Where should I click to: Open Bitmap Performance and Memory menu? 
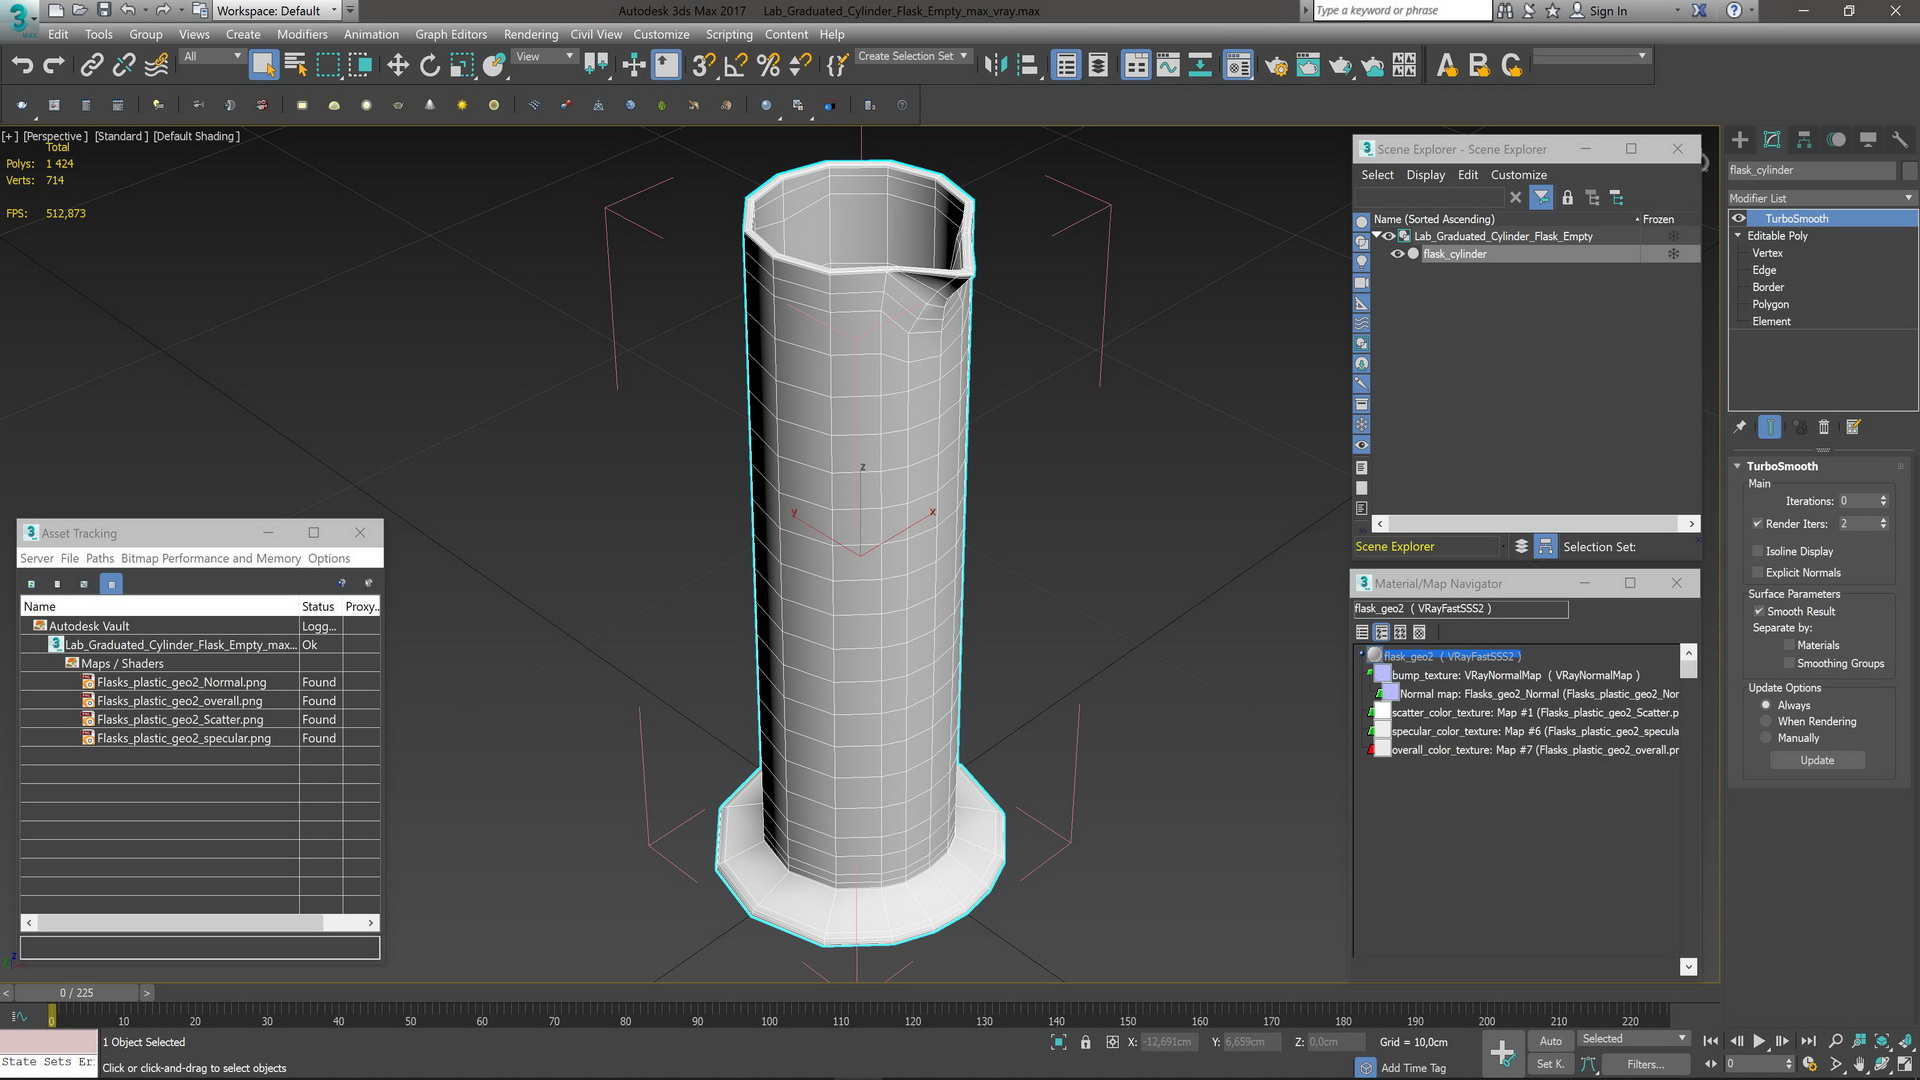[211, 558]
